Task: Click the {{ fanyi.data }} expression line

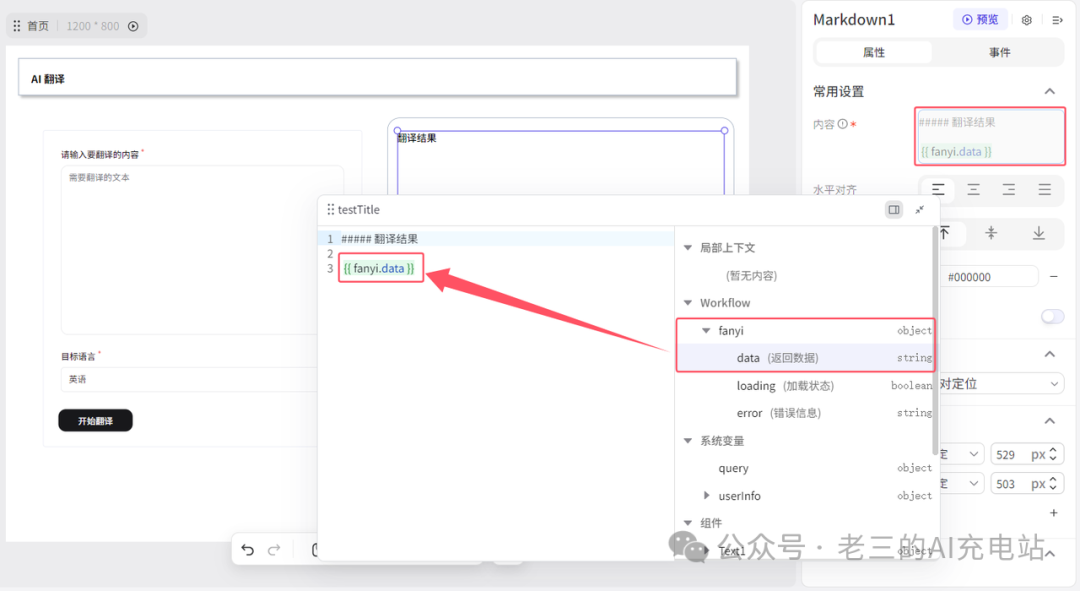Action: (x=380, y=269)
